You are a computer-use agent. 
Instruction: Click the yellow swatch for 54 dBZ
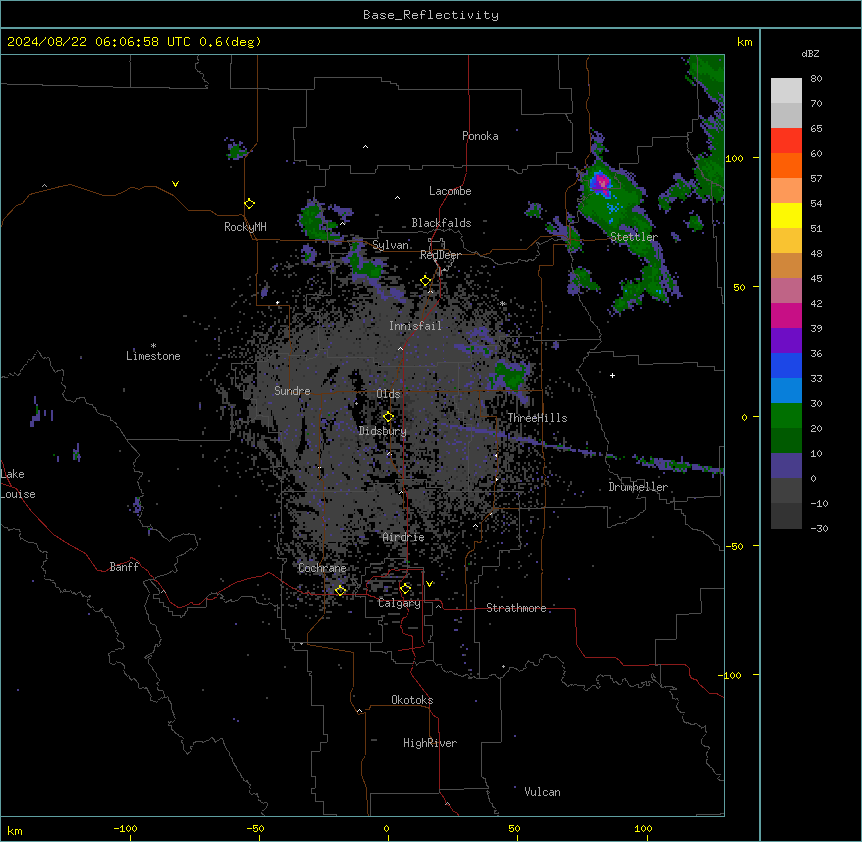coord(786,215)
